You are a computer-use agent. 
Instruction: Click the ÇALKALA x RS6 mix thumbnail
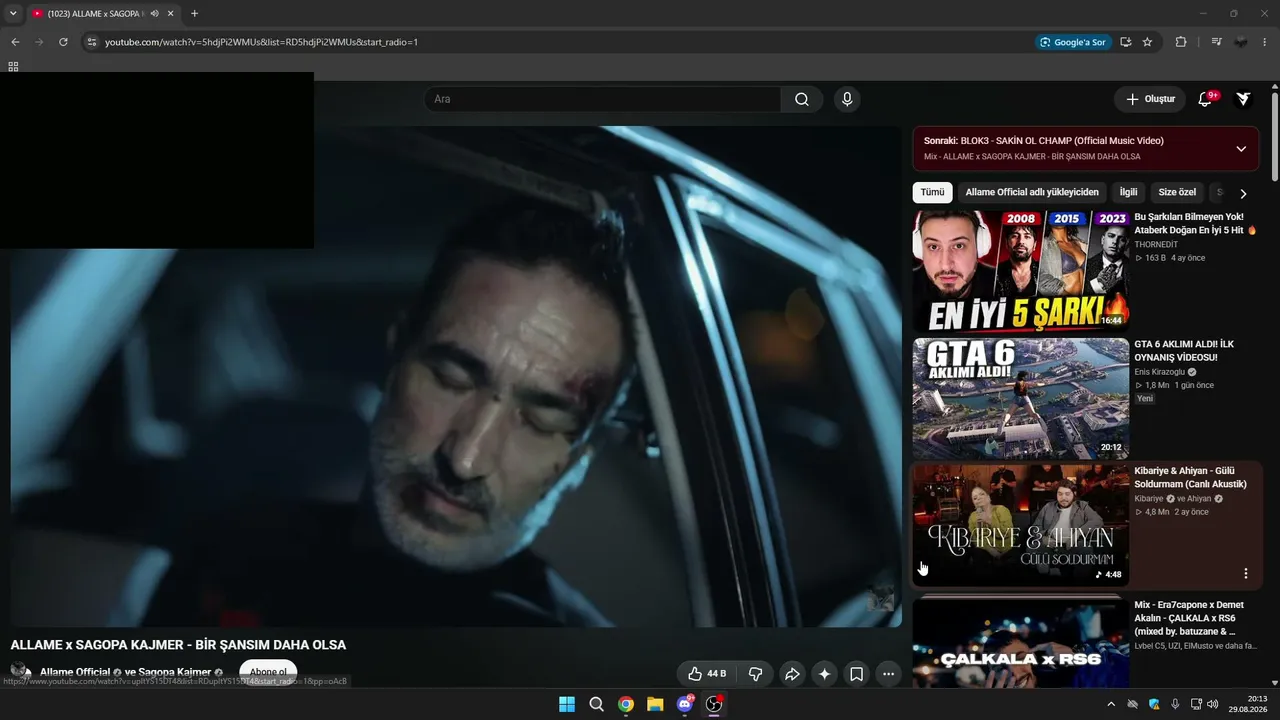[x=1021, y=642]
